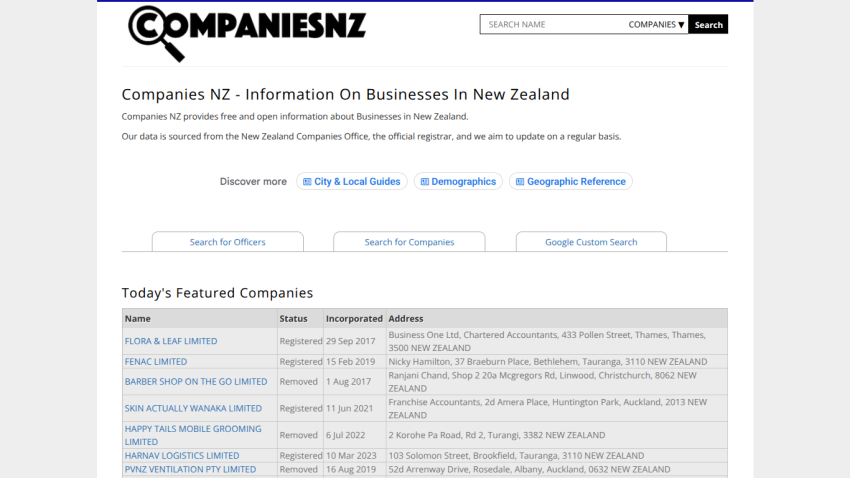Focus the SEARCH NAME input field
The width and height of the screenshot is (850, 478).
pos(553,24)
